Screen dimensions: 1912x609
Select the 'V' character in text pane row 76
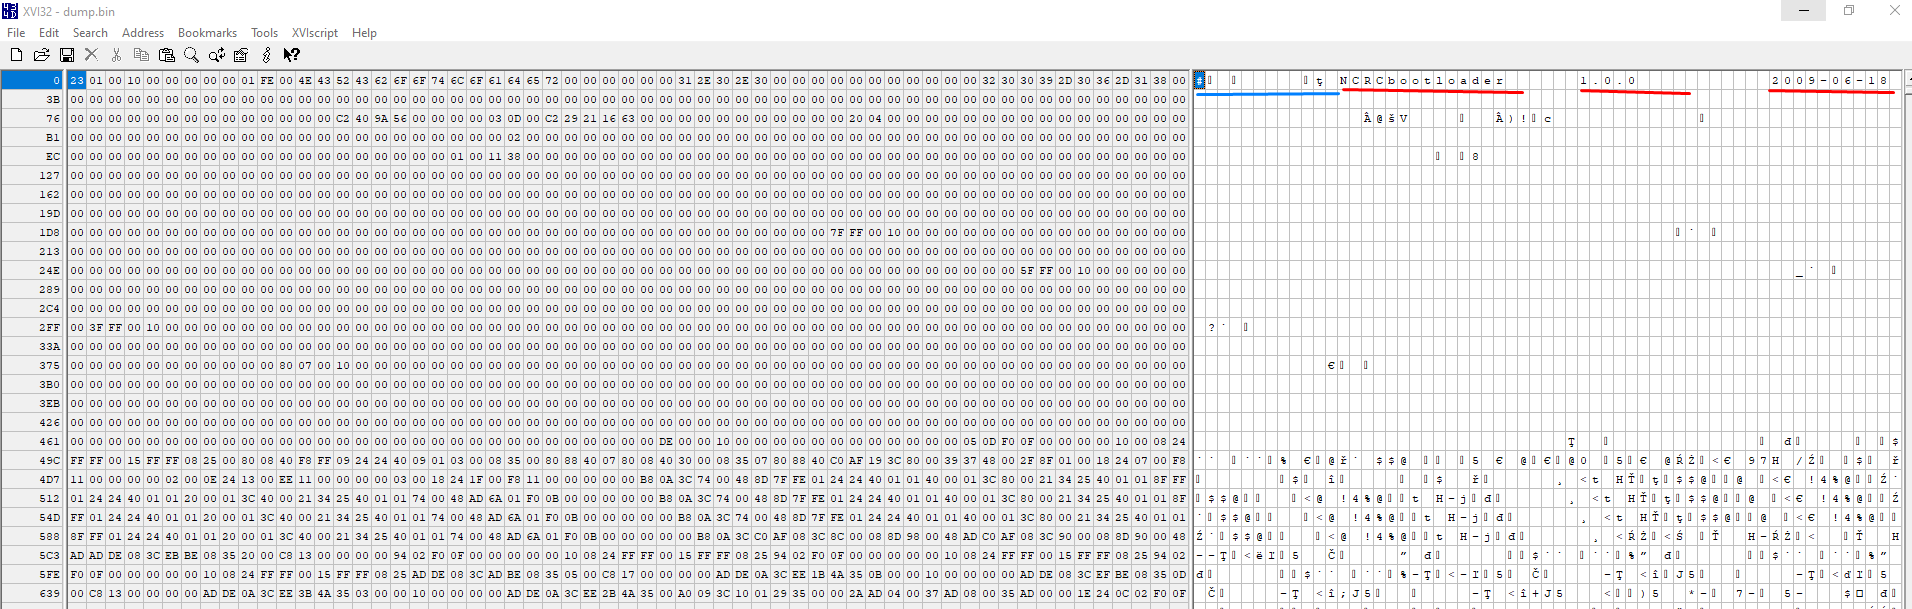tap(1404, 118)
